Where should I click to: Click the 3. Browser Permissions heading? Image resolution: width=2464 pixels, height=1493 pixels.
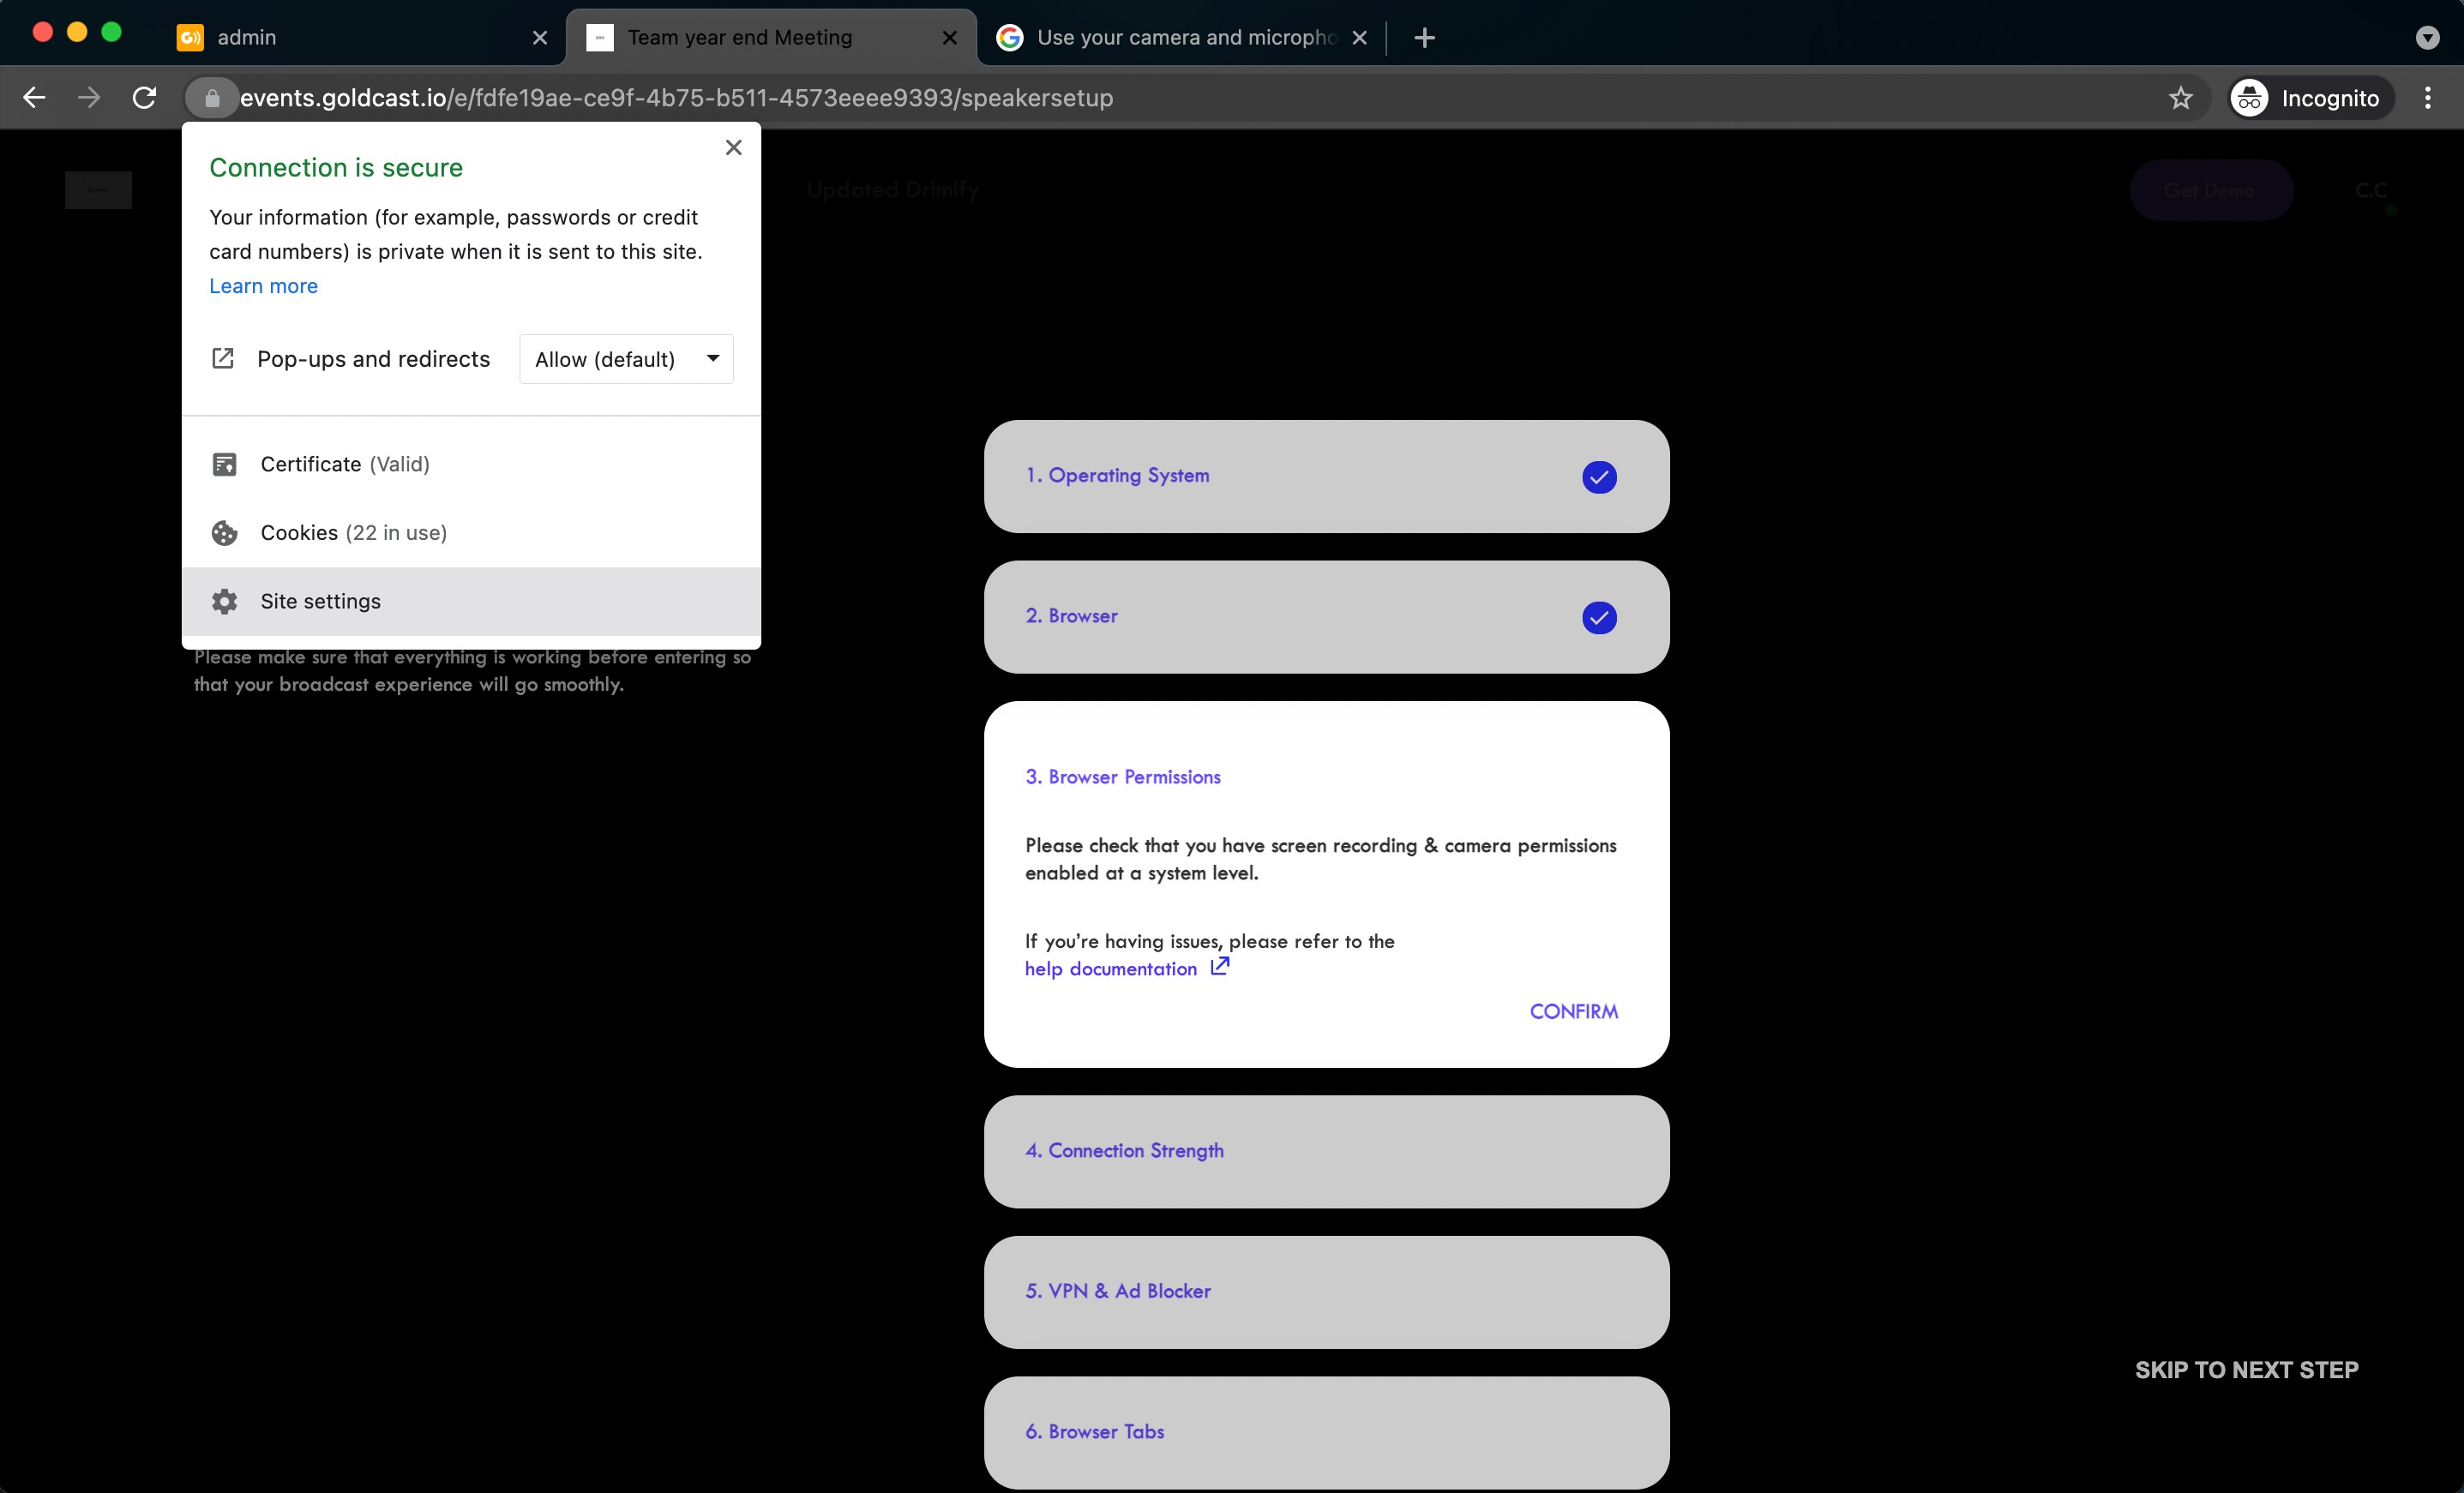click(1122, 777)
